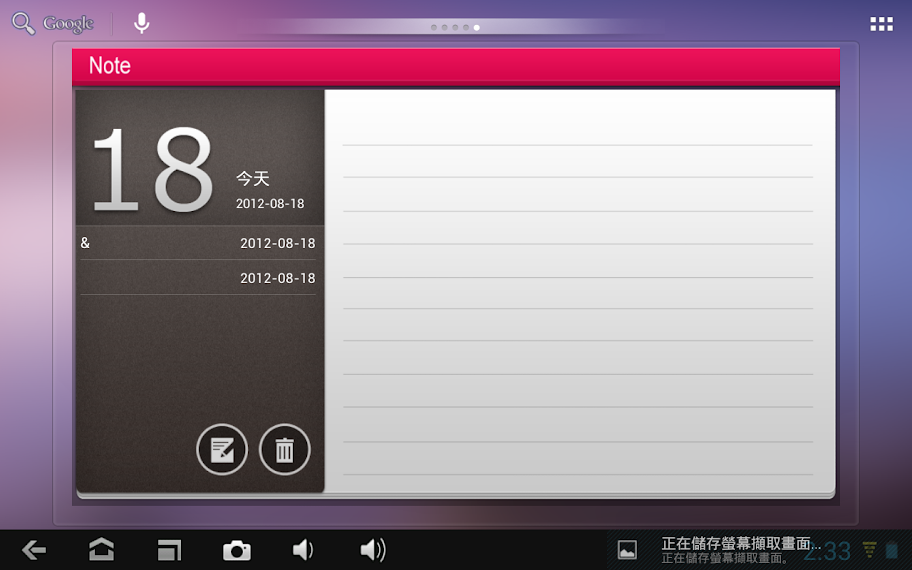Tap the lined note writing area
Viewport: 912px width, 570px height.
point(579,291)
